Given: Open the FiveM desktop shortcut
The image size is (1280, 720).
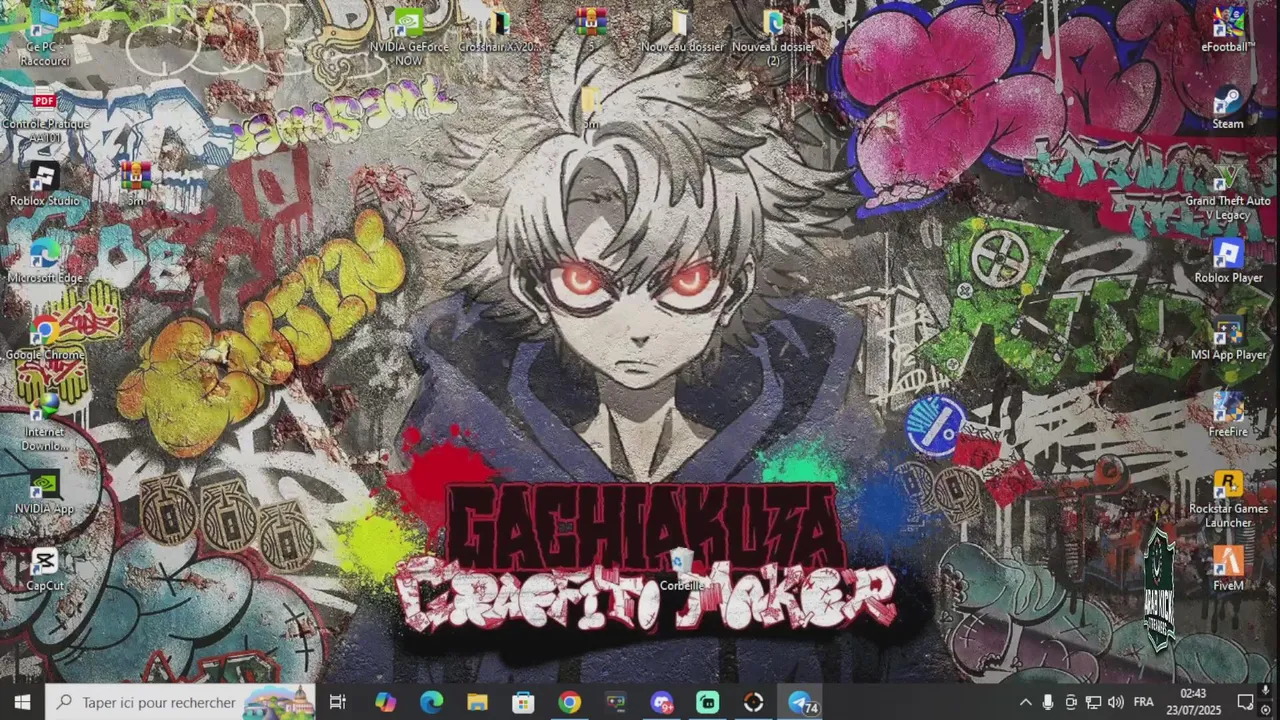Looking at the screenshot, I should tap(1228, 569).
